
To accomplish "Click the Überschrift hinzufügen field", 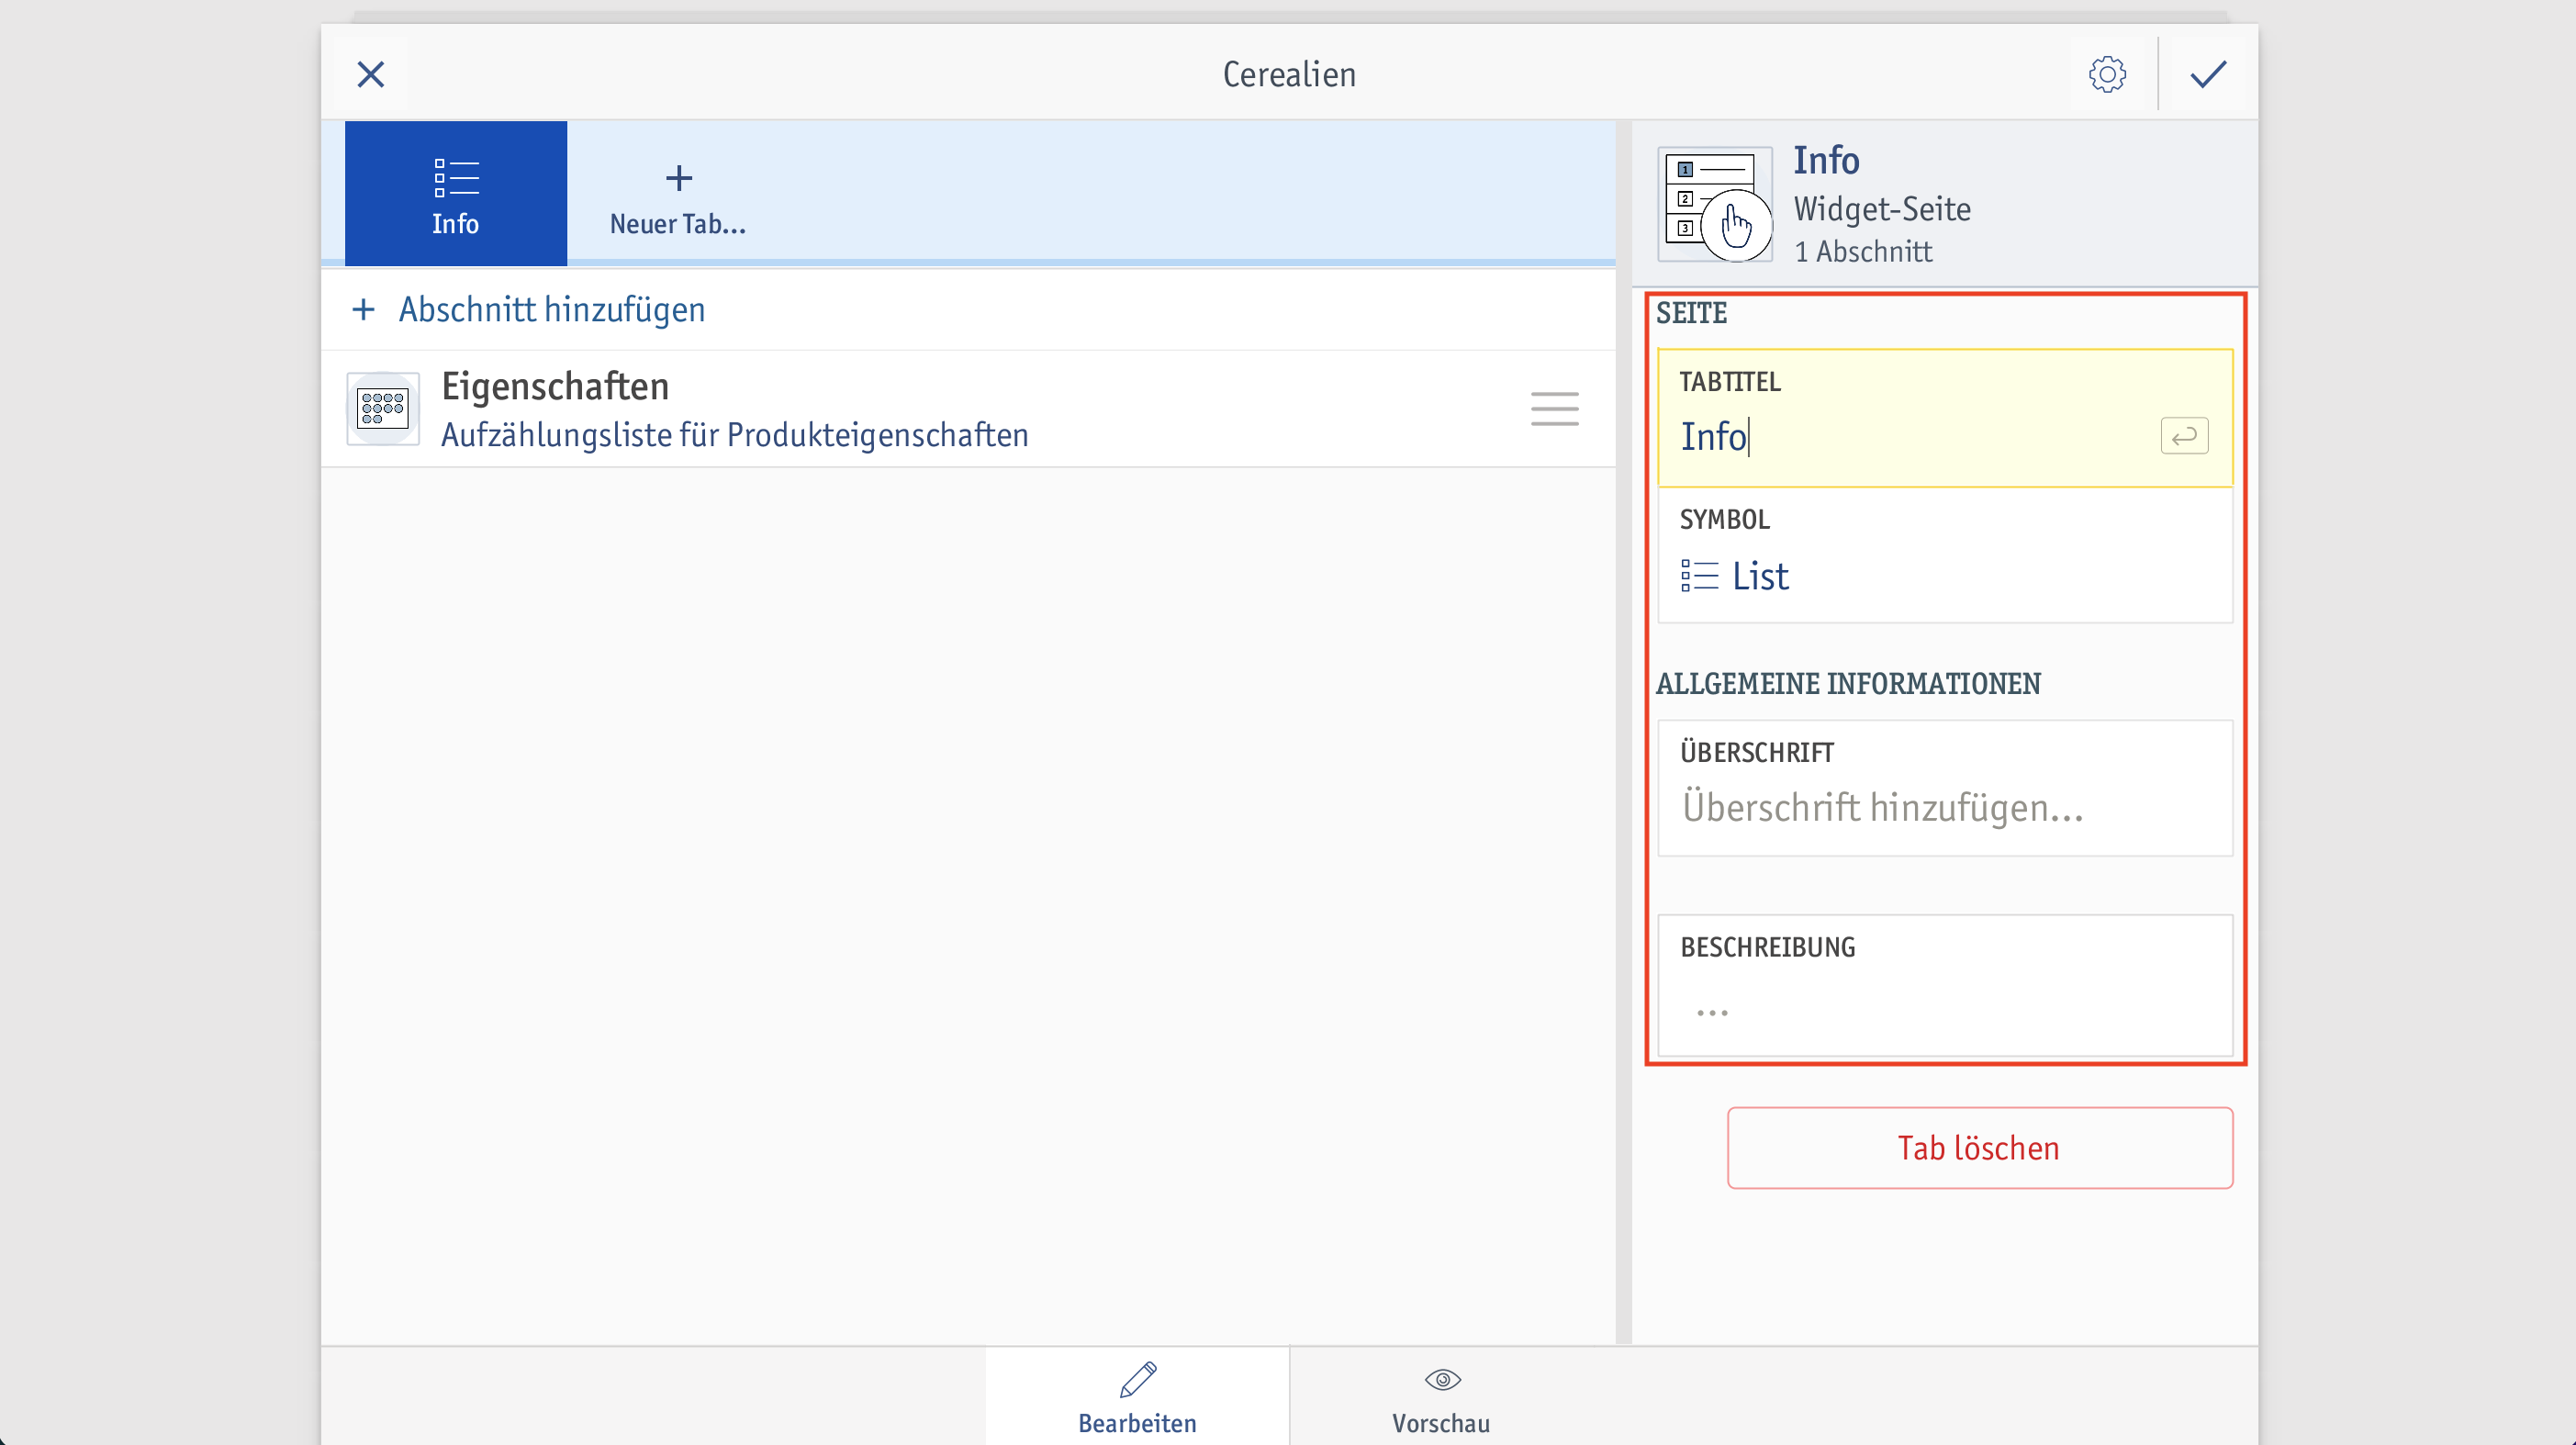I will tap(1944, 788).
